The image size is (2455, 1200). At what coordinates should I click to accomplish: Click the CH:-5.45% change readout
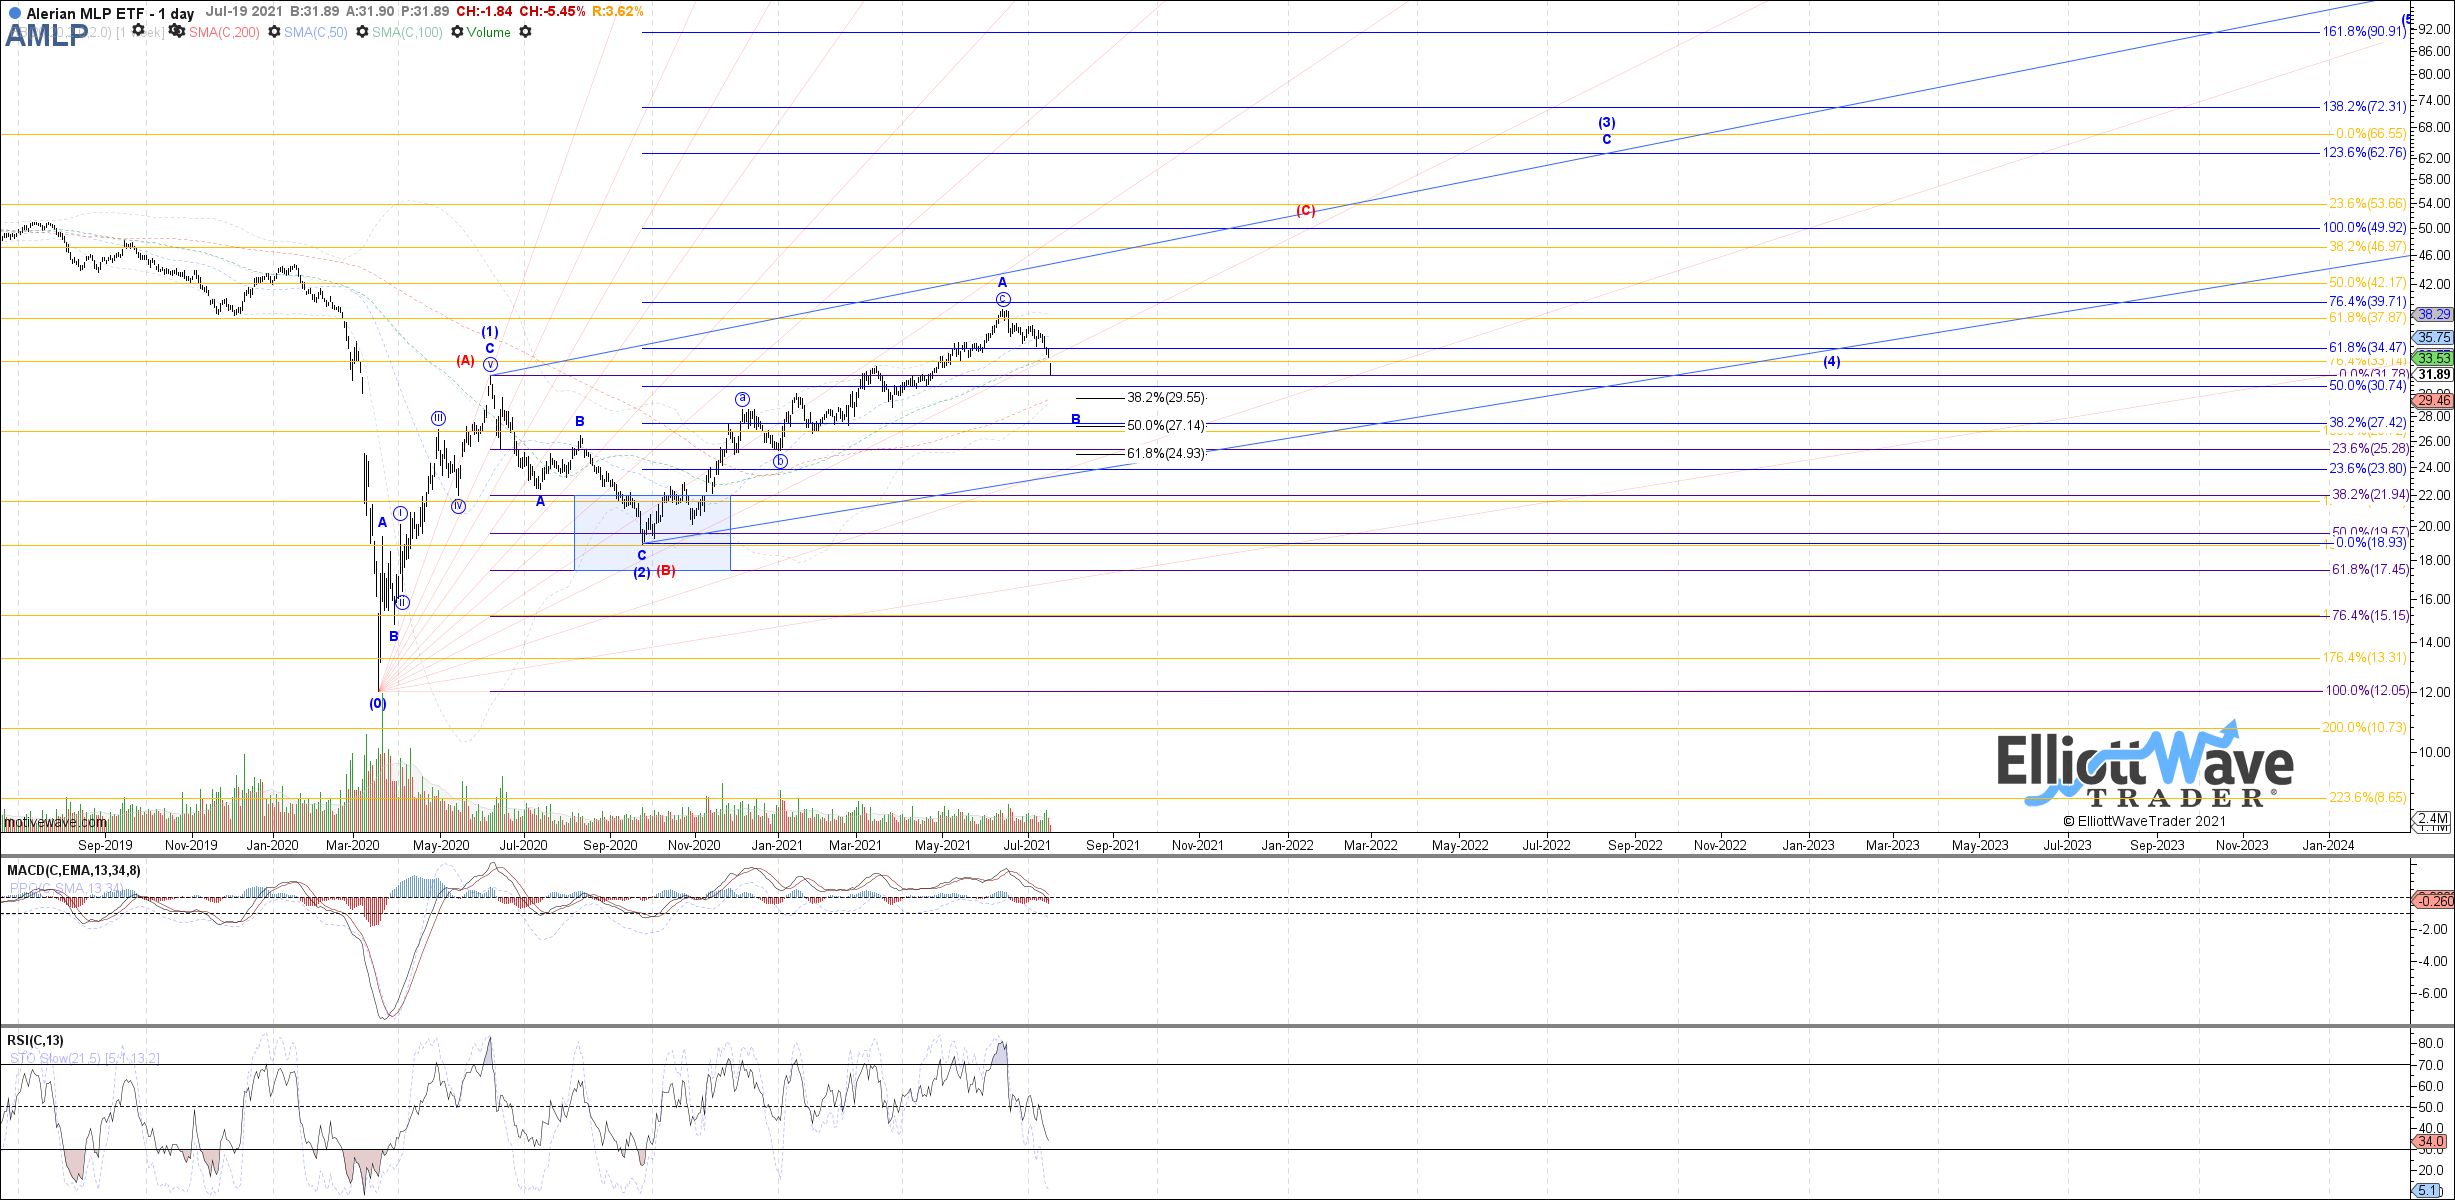tap(550, 11)
